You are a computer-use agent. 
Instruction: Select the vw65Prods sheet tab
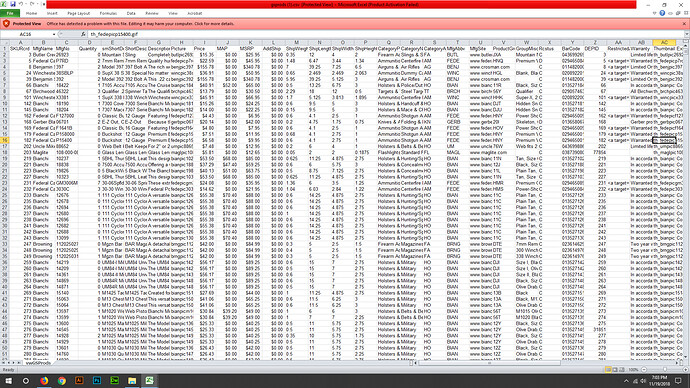(x=38, y=363)
